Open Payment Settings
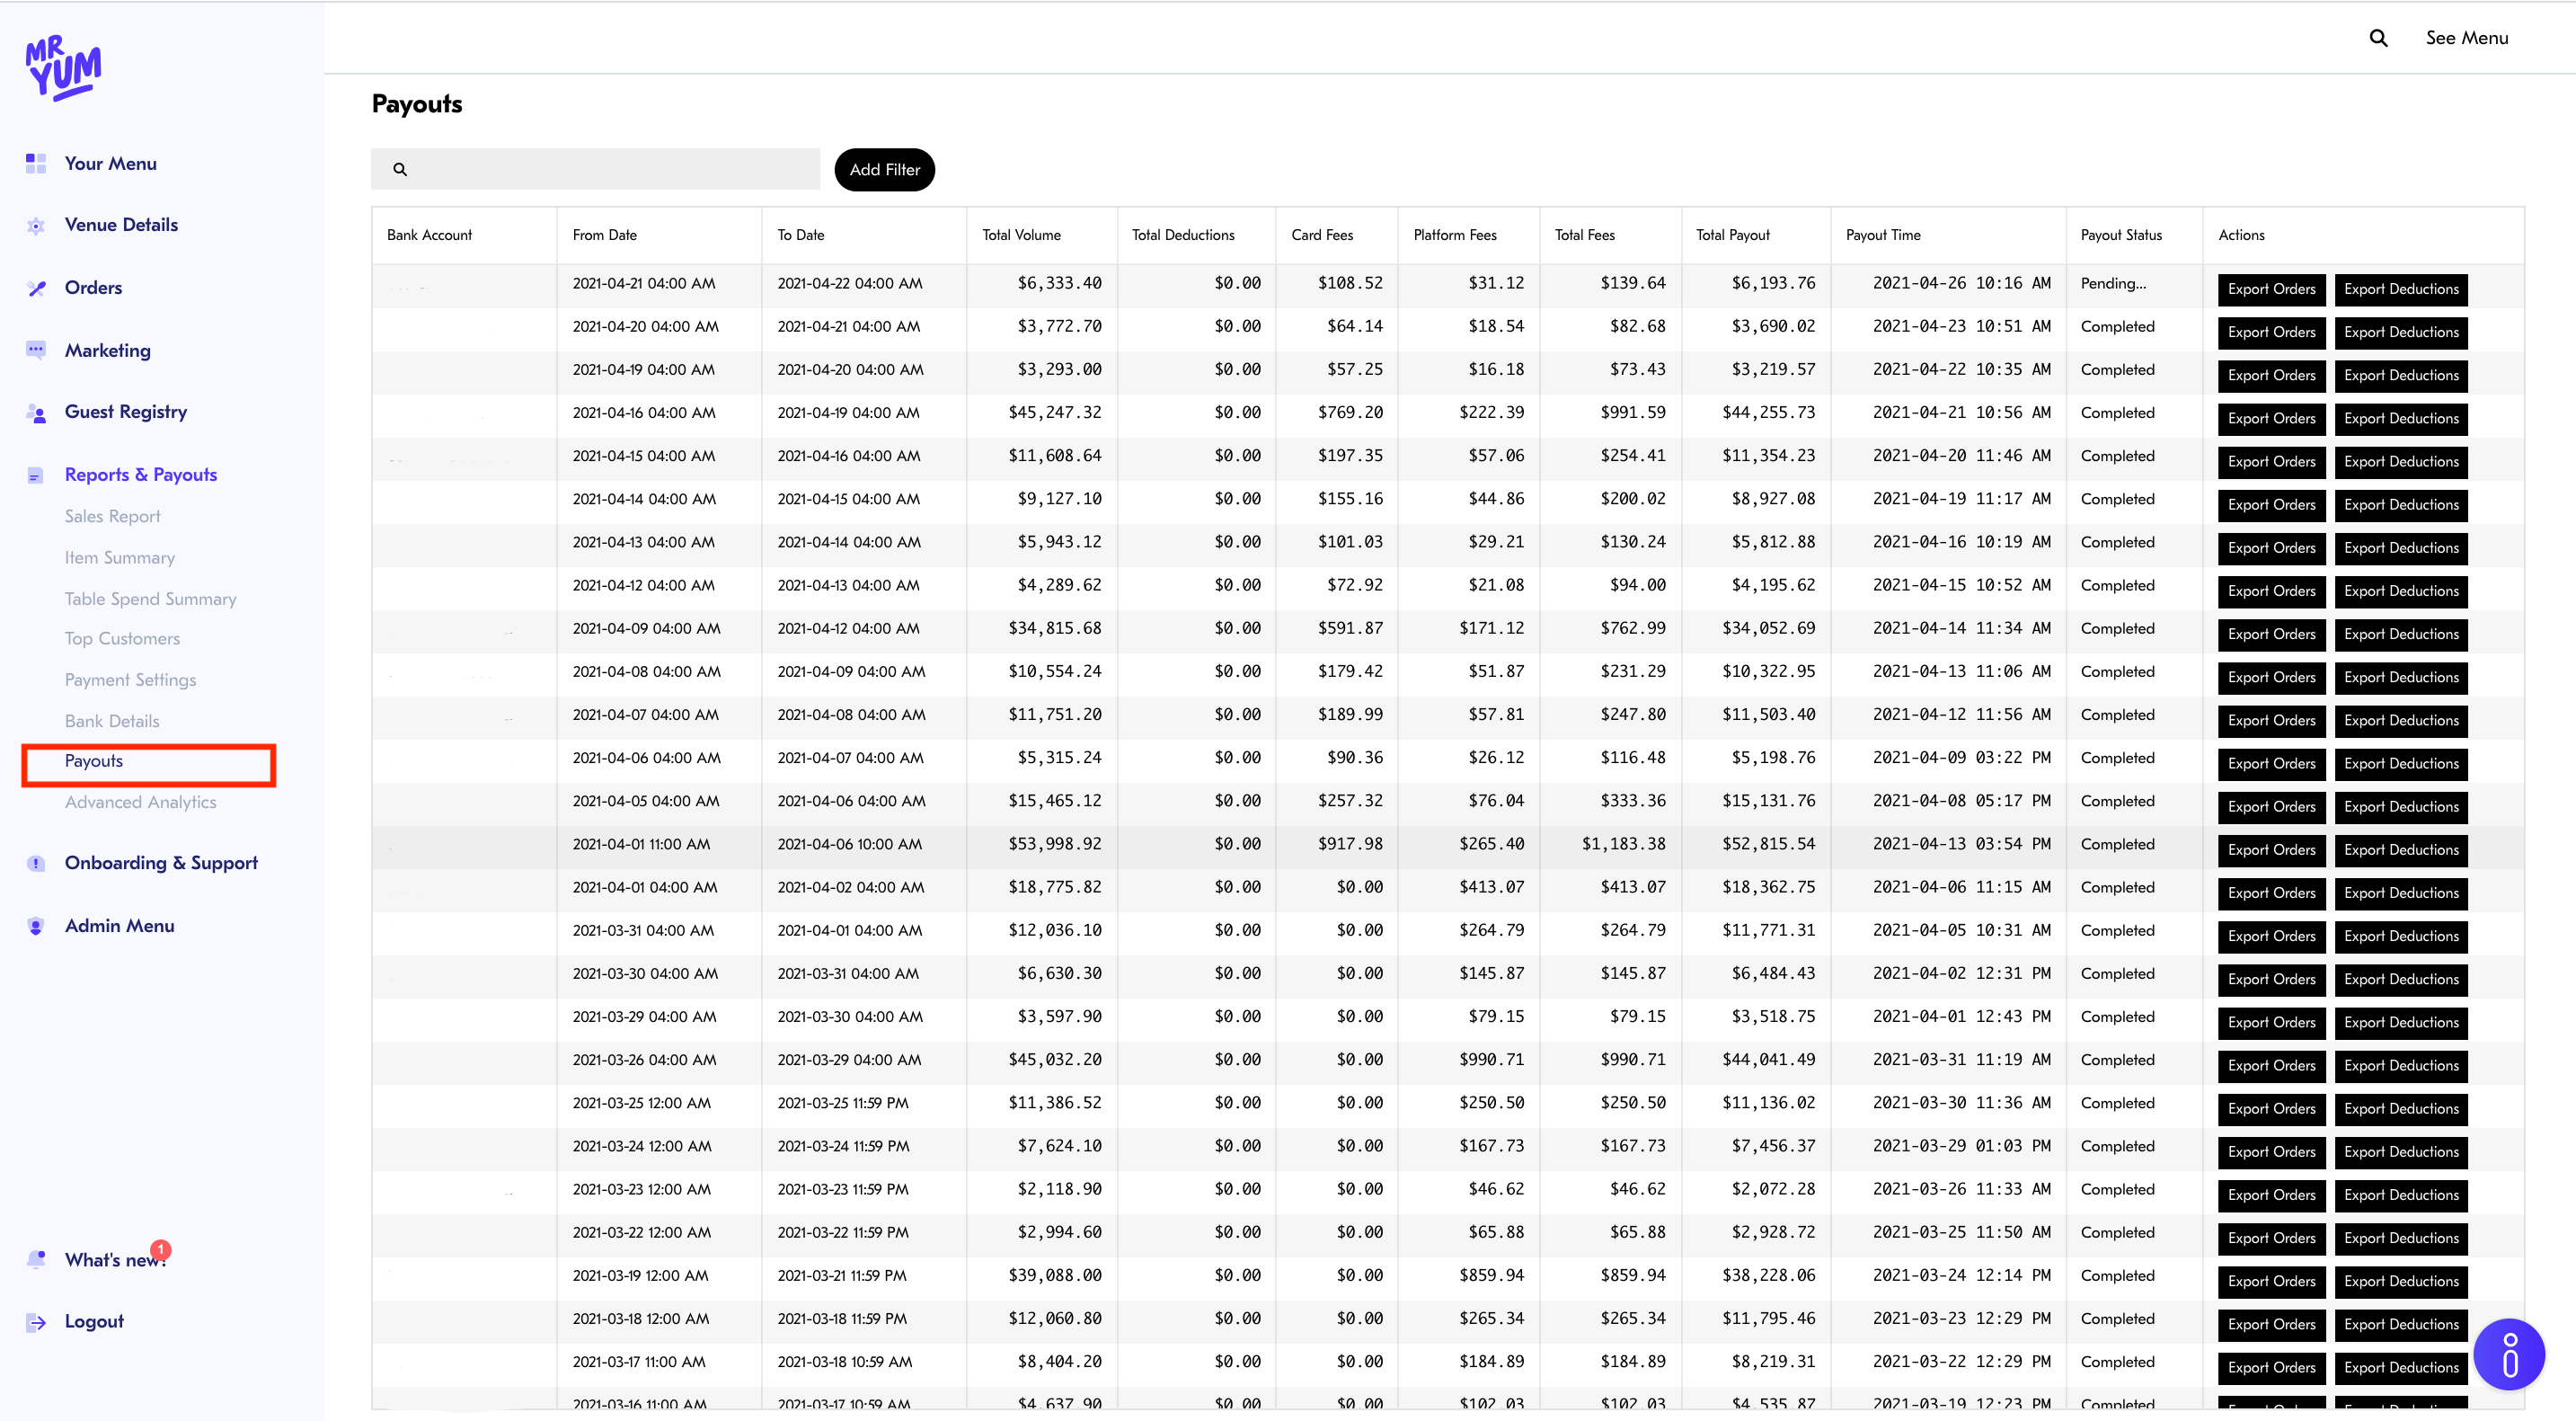The width and height of the screenshot is (2576, 1421). point(130,680)
